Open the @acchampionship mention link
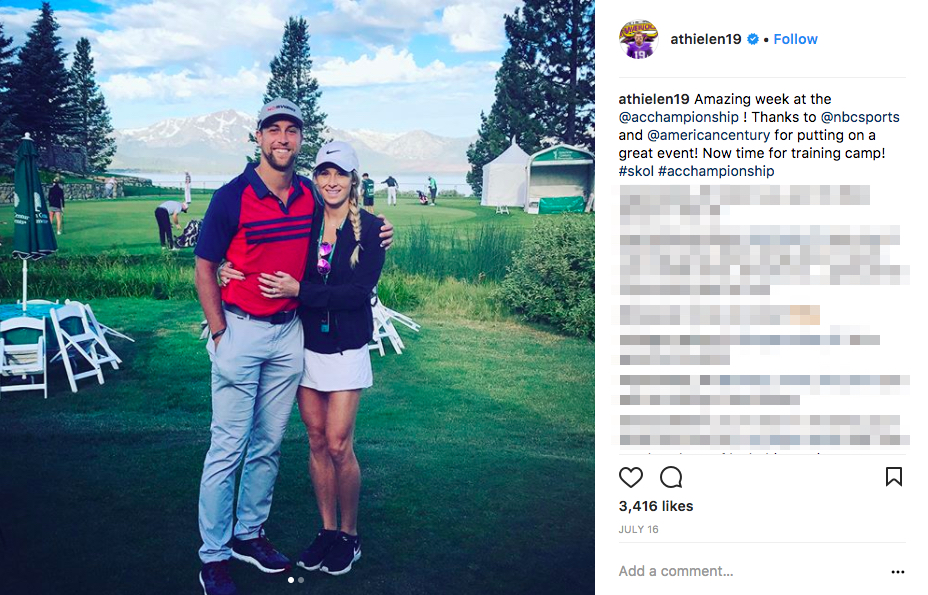Screen dimensions: 928x595 click(679, 117)
